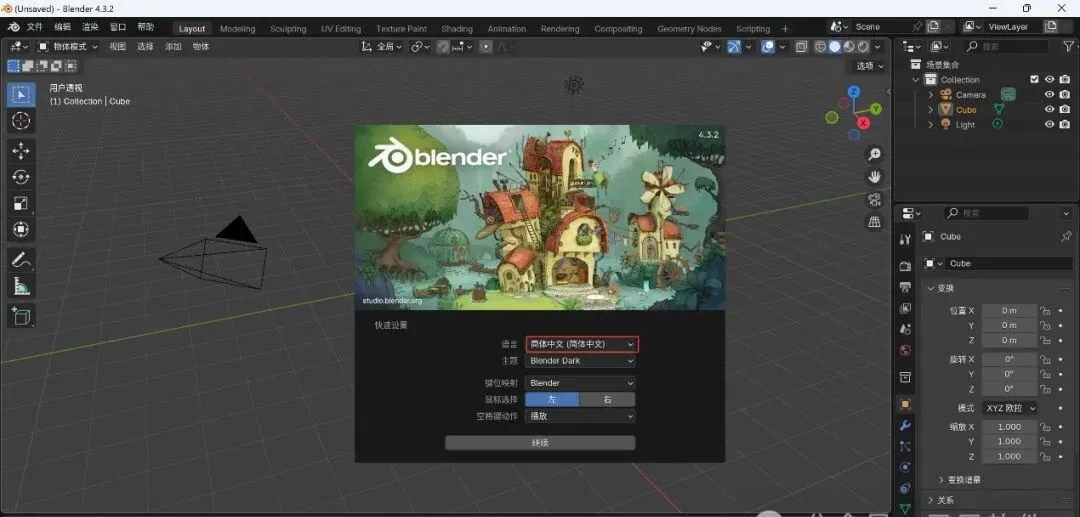The width and height of the screenshot is (1080, 517).
Task: Toggle snapping magnet in header
Action: coord(443,47)
